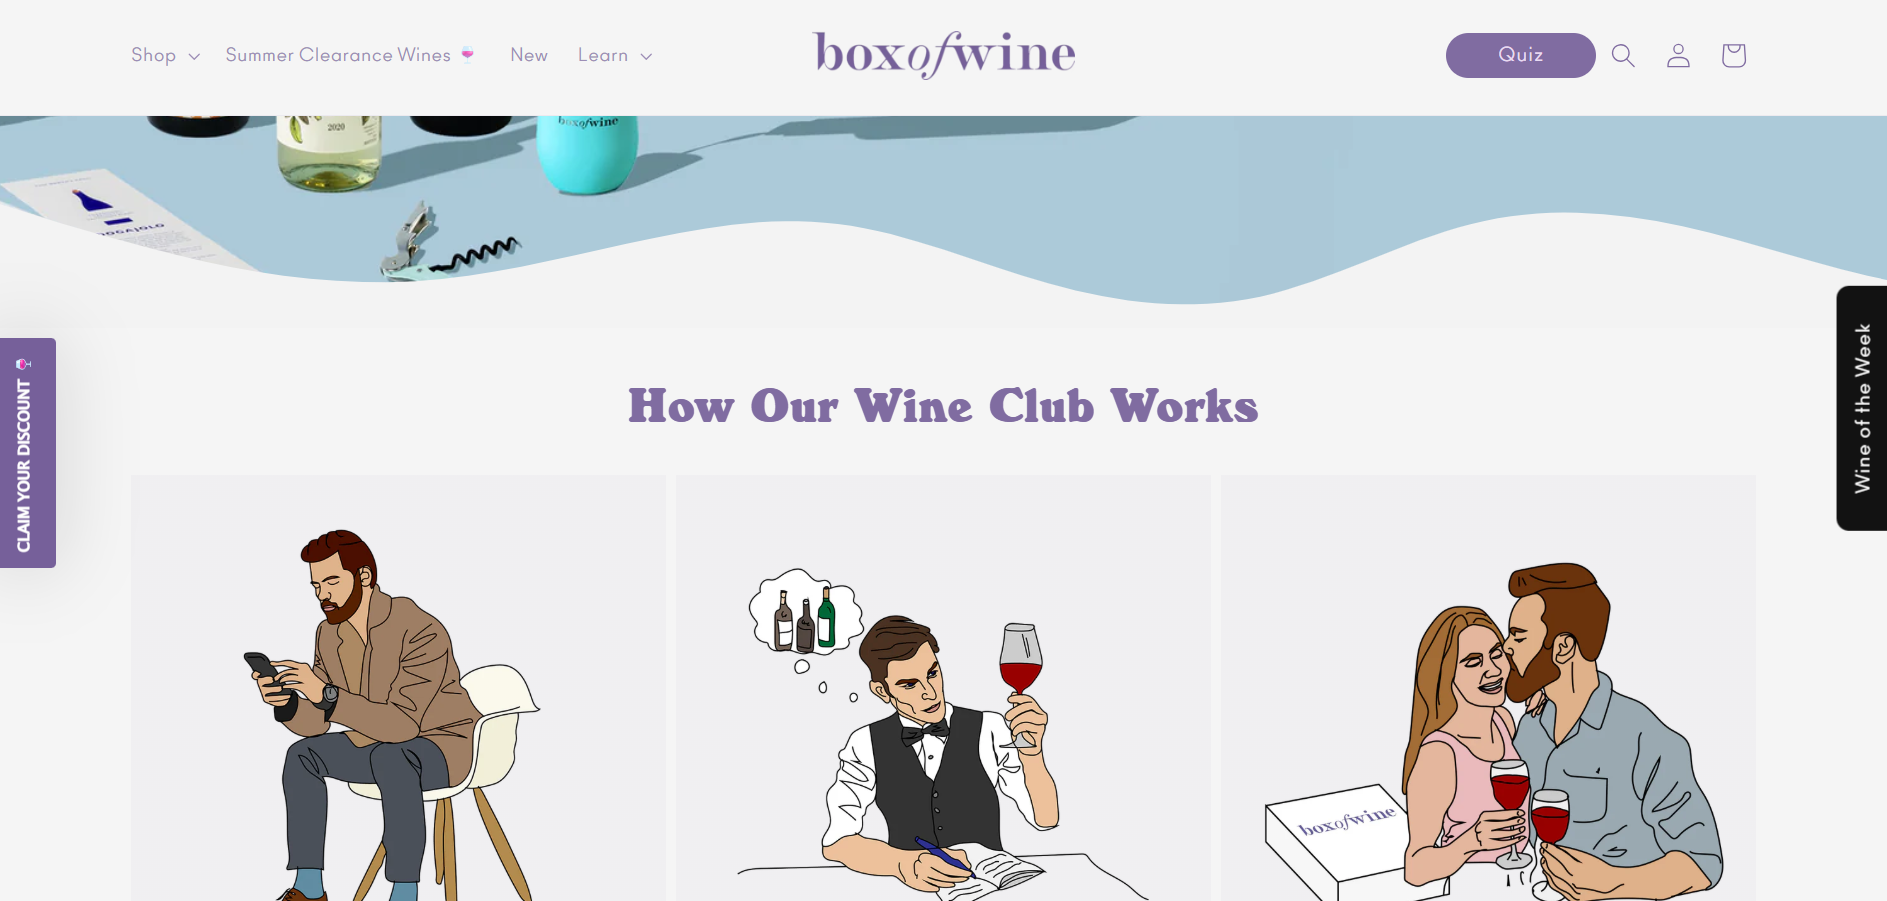Open the Summer Clearance Wines link
The width and height of the screenshot is (1887, 901).
pyautogui.click(x=338, y=55)
